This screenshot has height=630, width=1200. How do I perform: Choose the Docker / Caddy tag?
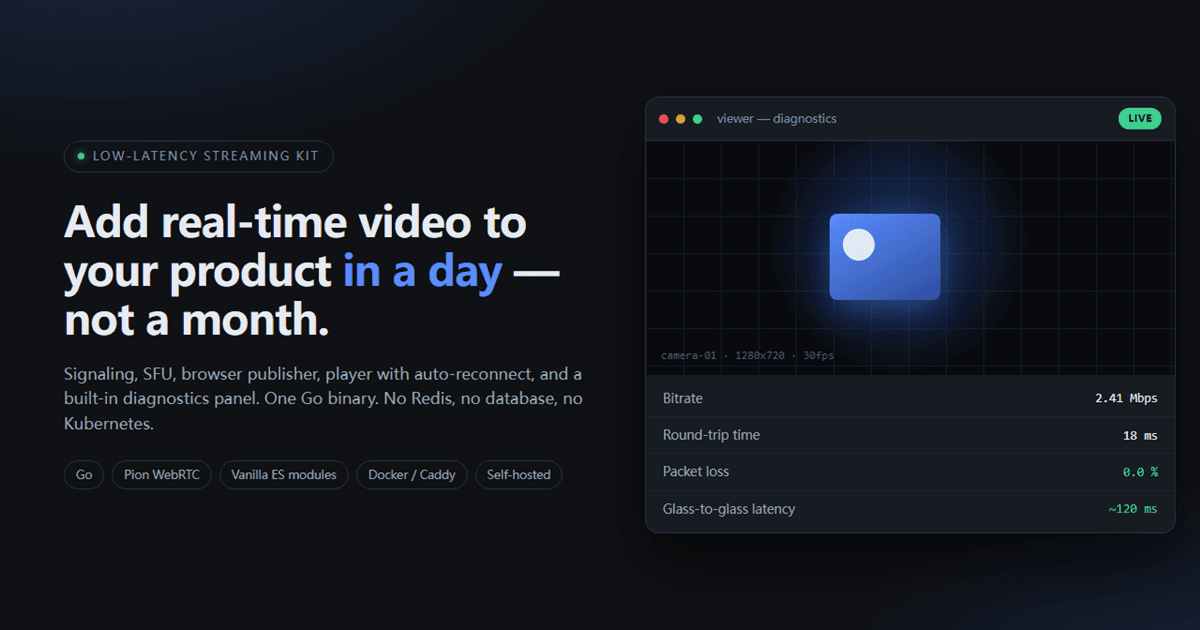412,475
